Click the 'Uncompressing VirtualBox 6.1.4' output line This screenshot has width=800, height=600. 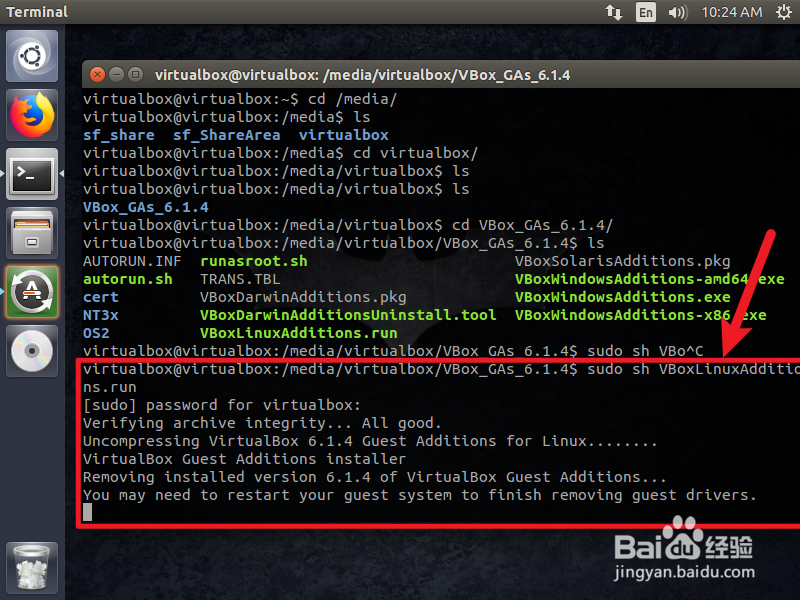pyautogui.click(x=370, y=441)
